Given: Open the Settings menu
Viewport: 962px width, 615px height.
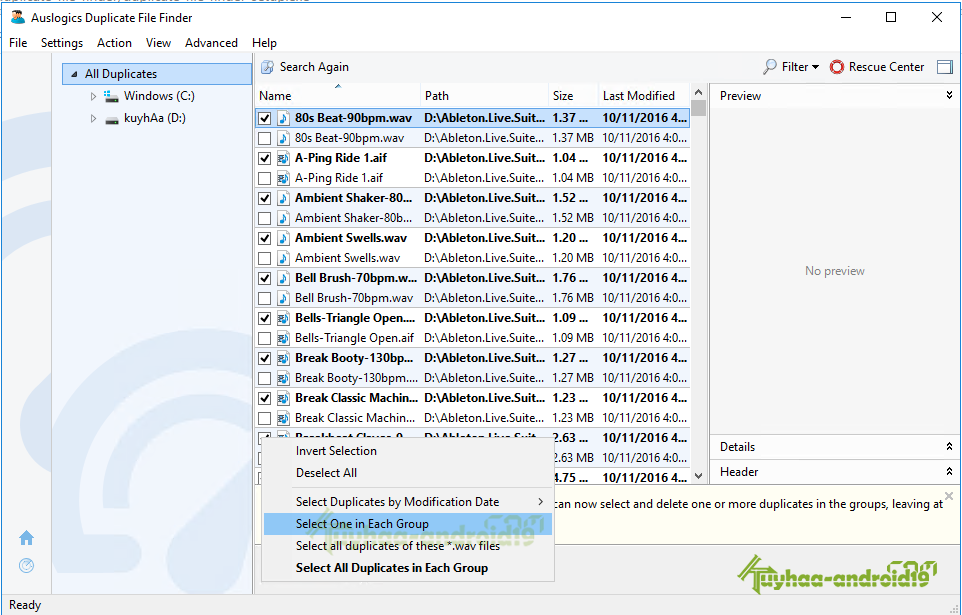Looking at the screenshot, I should click(x=62, y=43).
